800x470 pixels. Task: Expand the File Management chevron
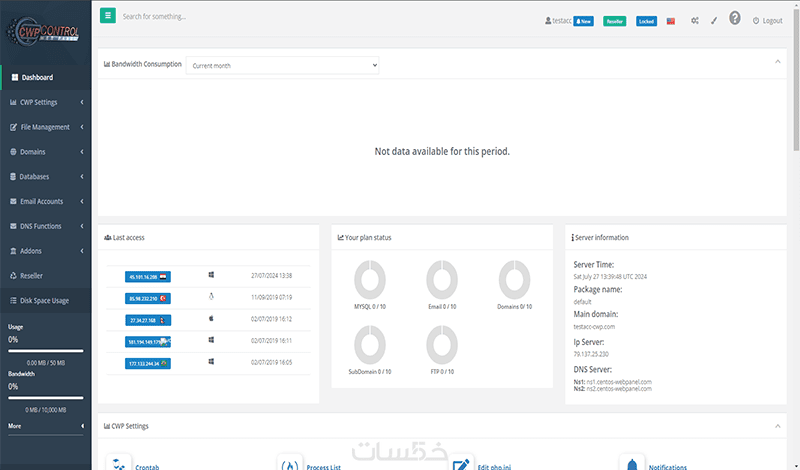pyautogui.click(x=82, y=127)
